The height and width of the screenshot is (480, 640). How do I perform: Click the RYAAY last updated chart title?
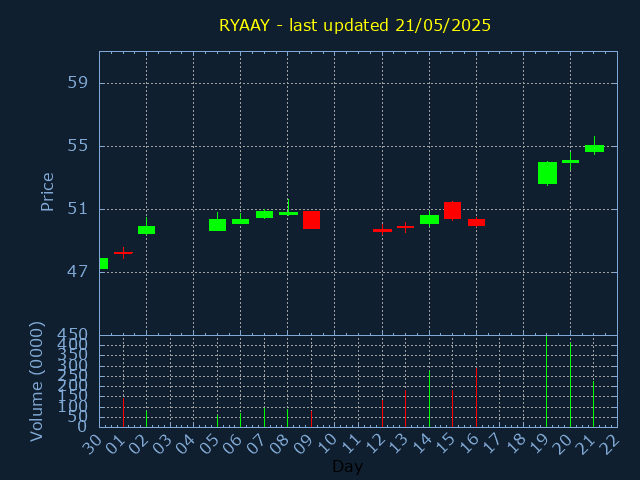click(355, 25)
